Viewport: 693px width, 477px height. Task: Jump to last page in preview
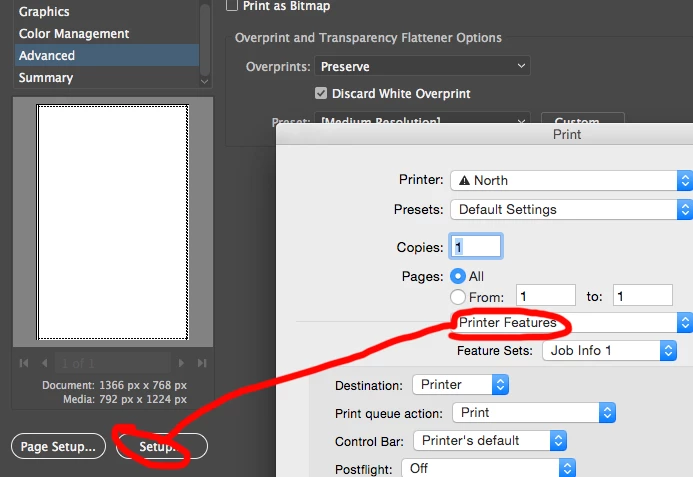(202, 363)
